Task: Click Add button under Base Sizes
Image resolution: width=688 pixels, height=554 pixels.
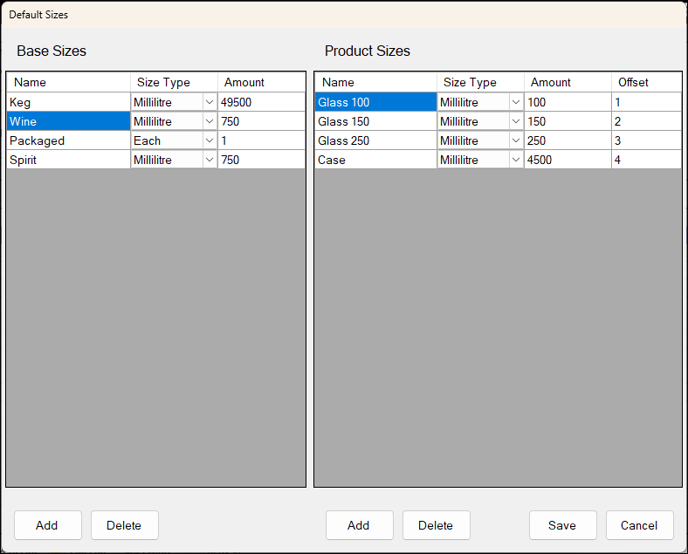Action: 47,525
